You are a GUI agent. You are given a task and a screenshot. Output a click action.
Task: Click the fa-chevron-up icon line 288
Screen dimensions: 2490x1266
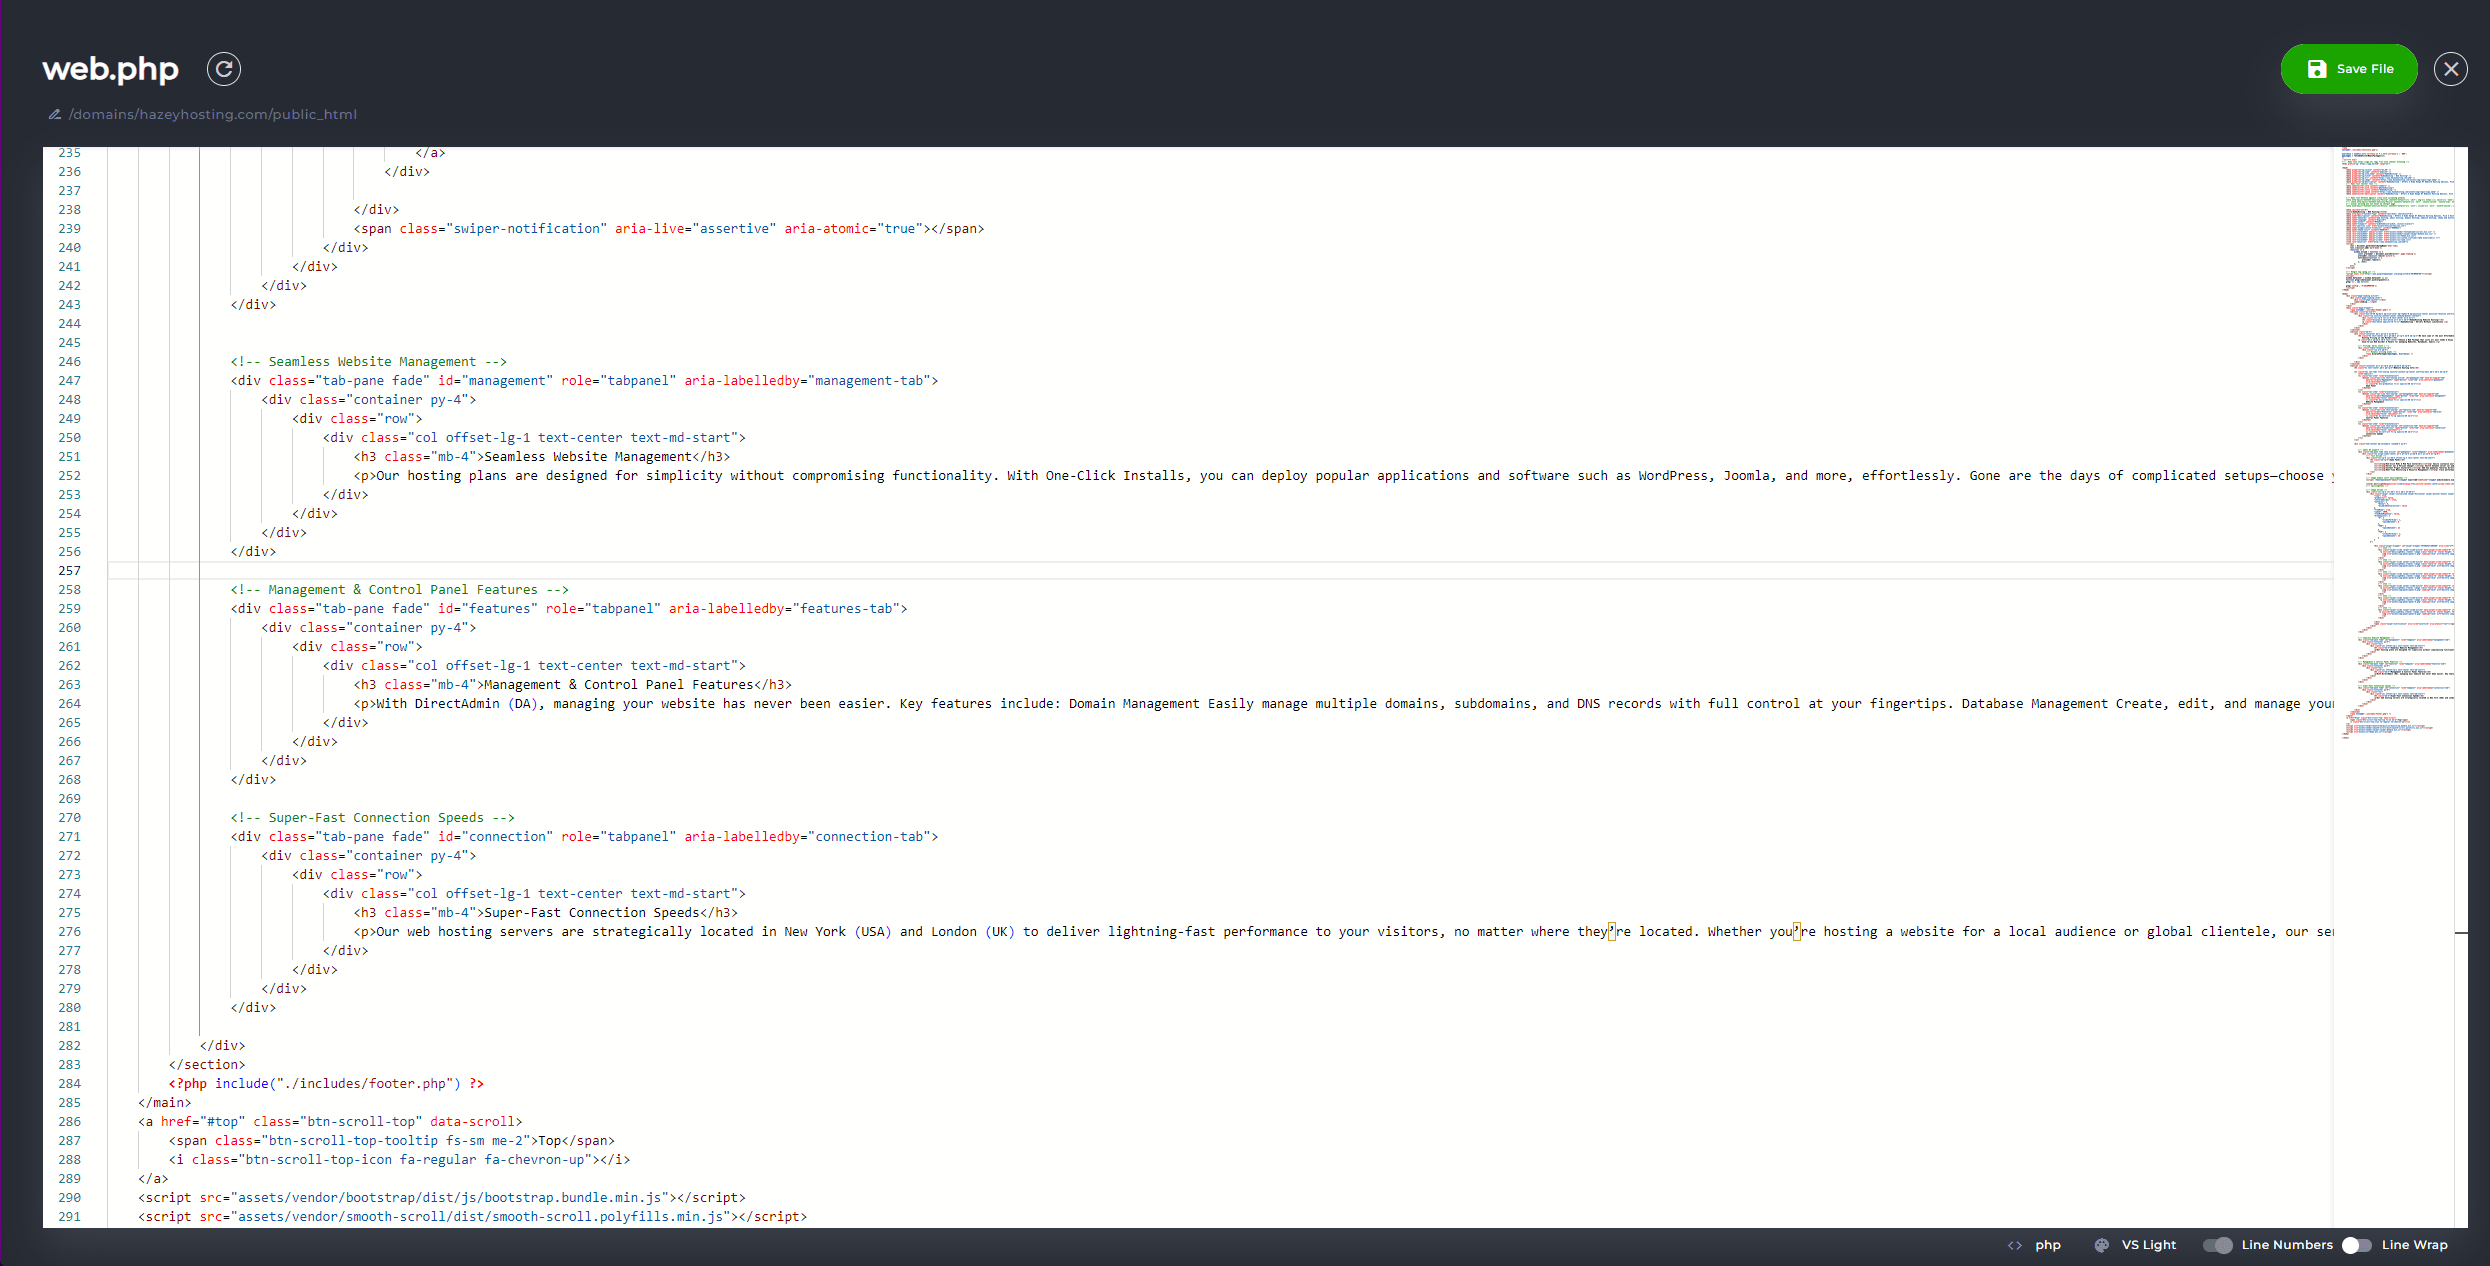pyautogui.click(x=400, y=1160)
